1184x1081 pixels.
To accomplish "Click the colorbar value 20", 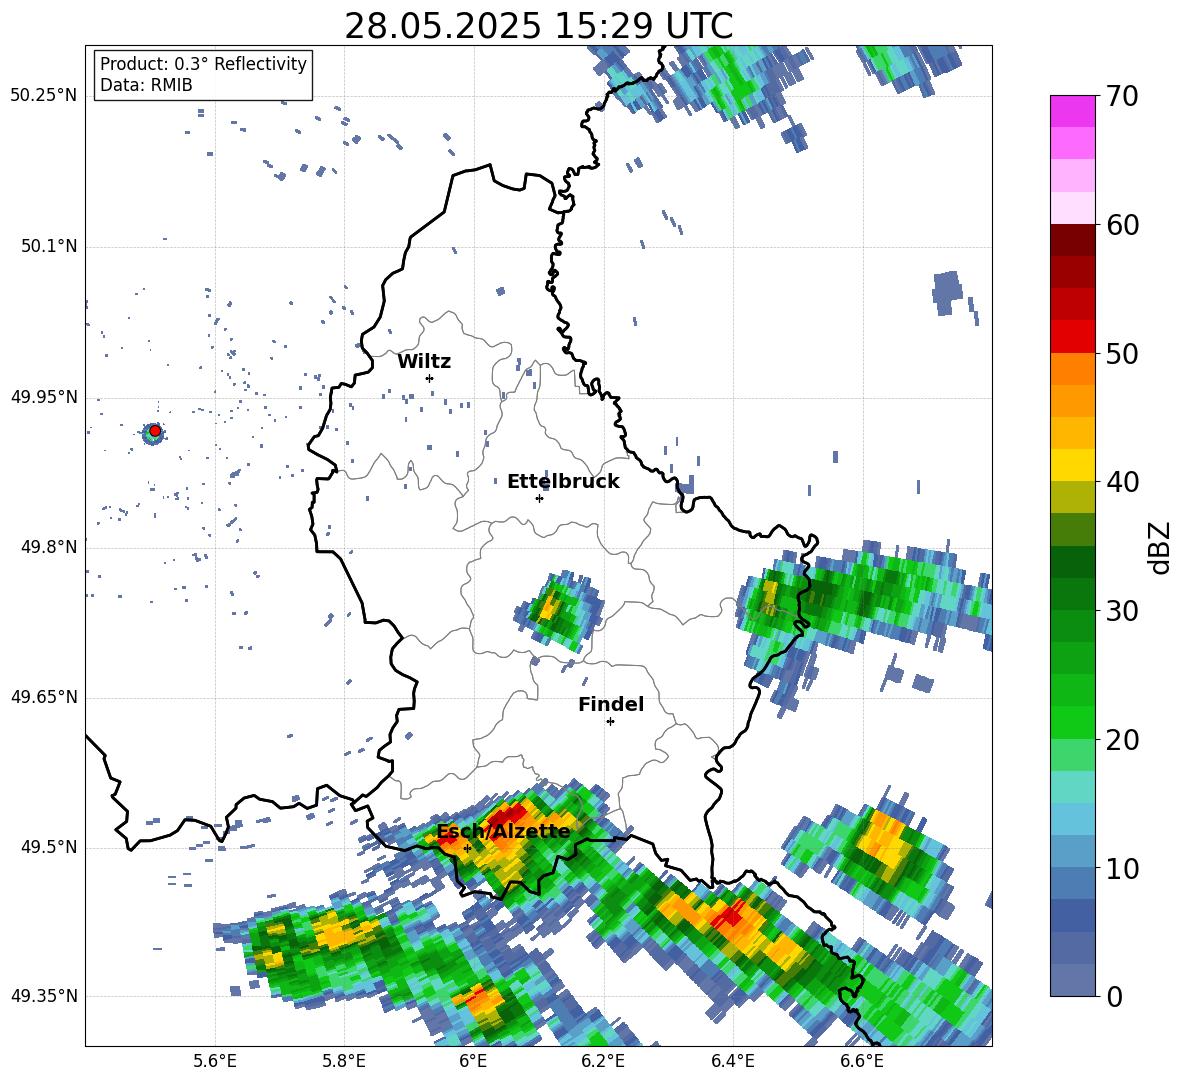I will [x=1121, y=740].
